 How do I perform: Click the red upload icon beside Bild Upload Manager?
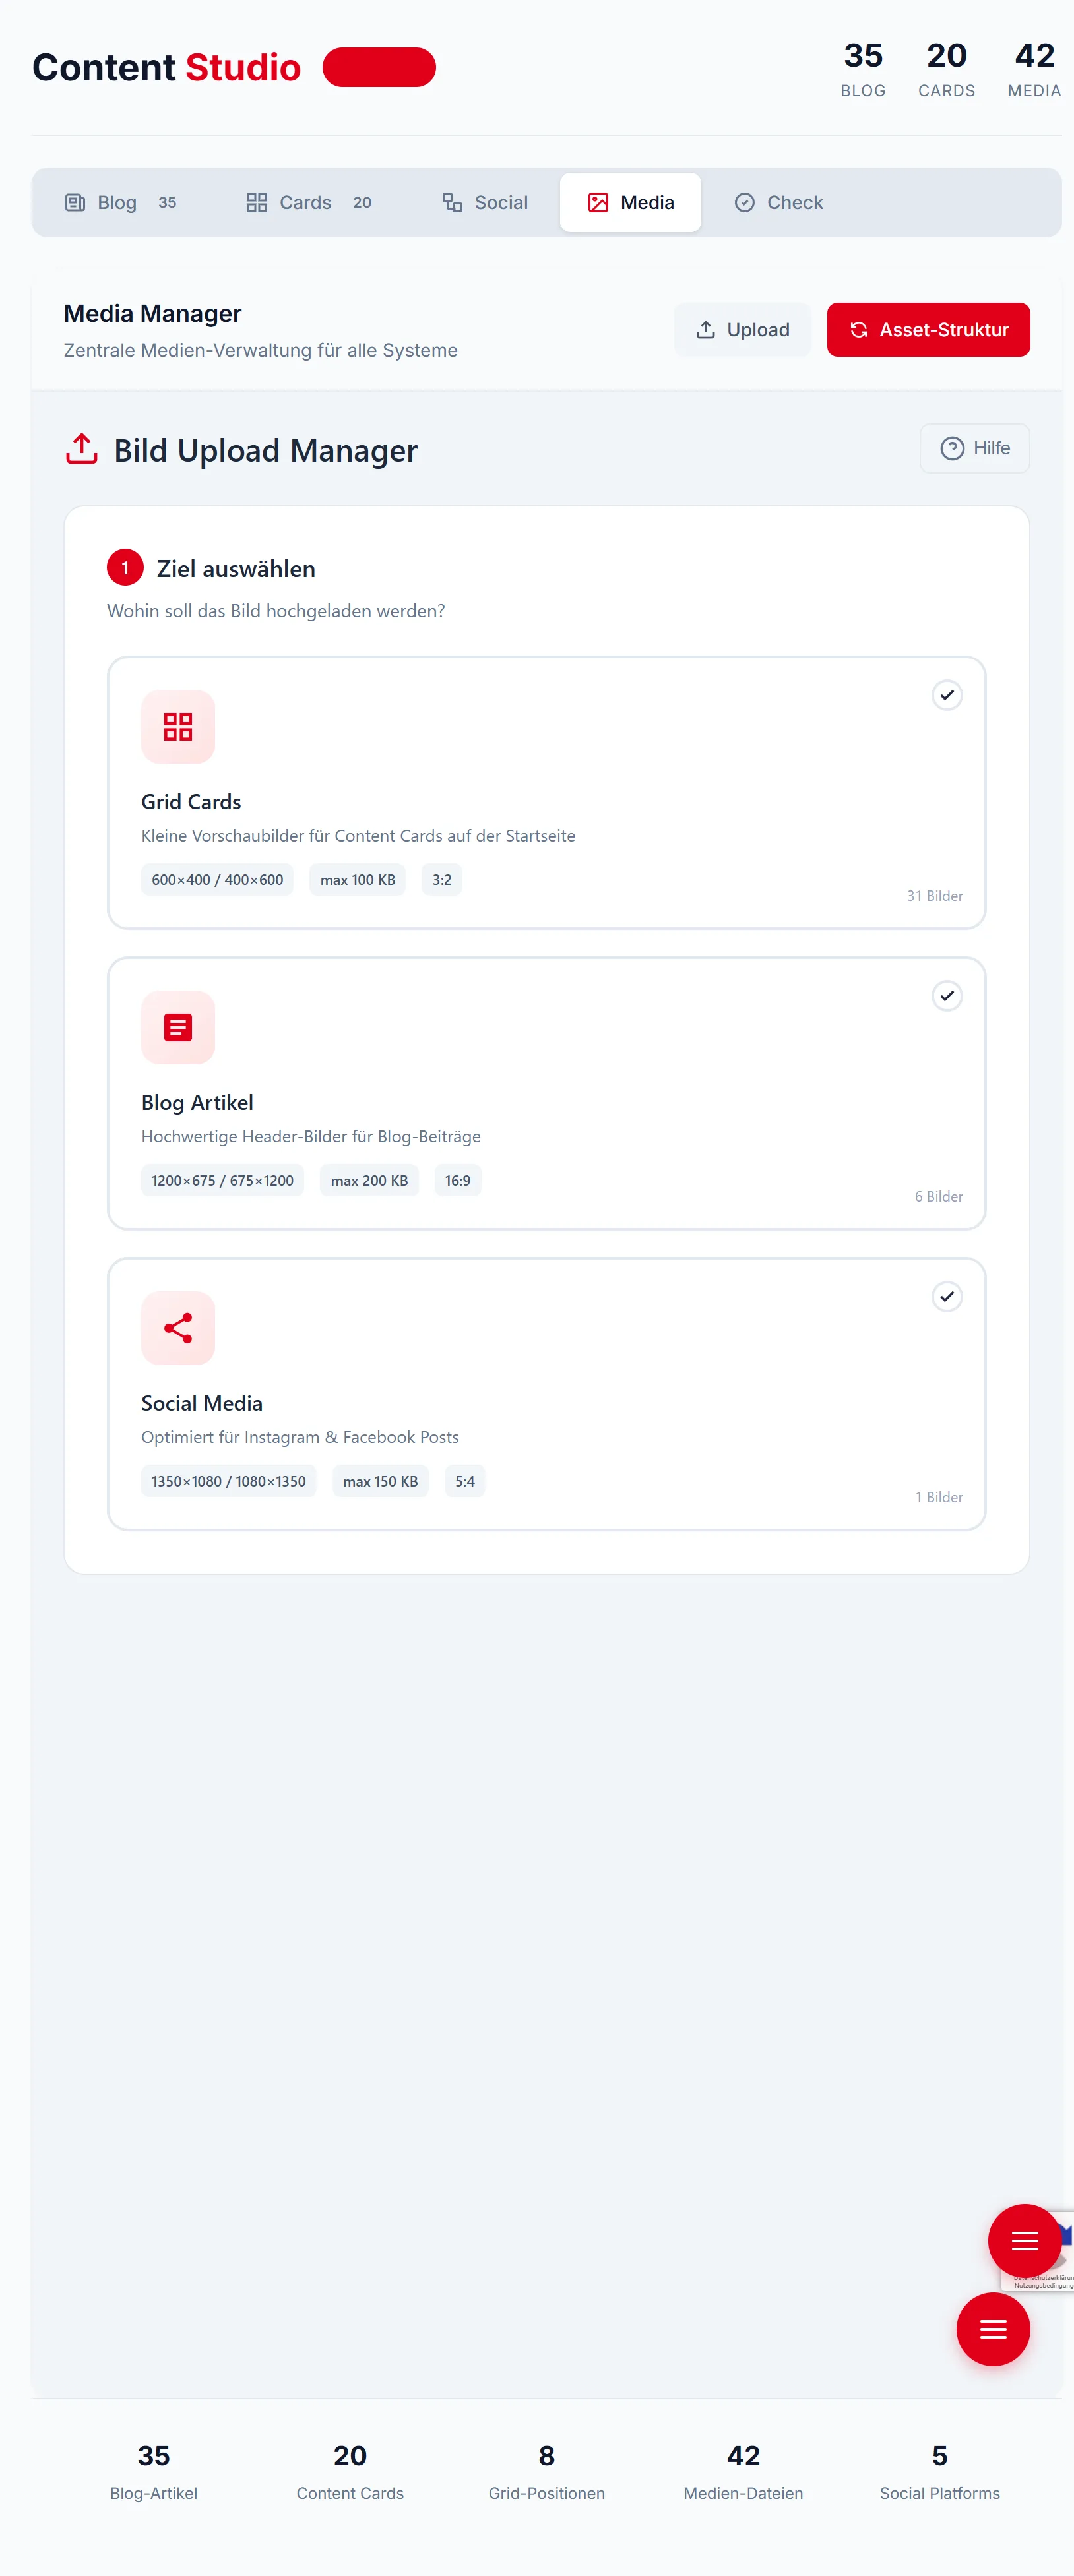click(x=82, y=450)
